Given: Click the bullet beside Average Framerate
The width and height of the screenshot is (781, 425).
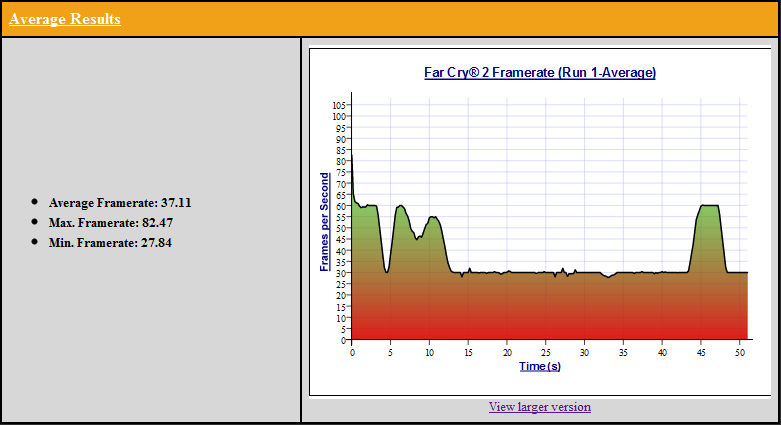Looking at the screenshot, I should [x=35, y=202].
